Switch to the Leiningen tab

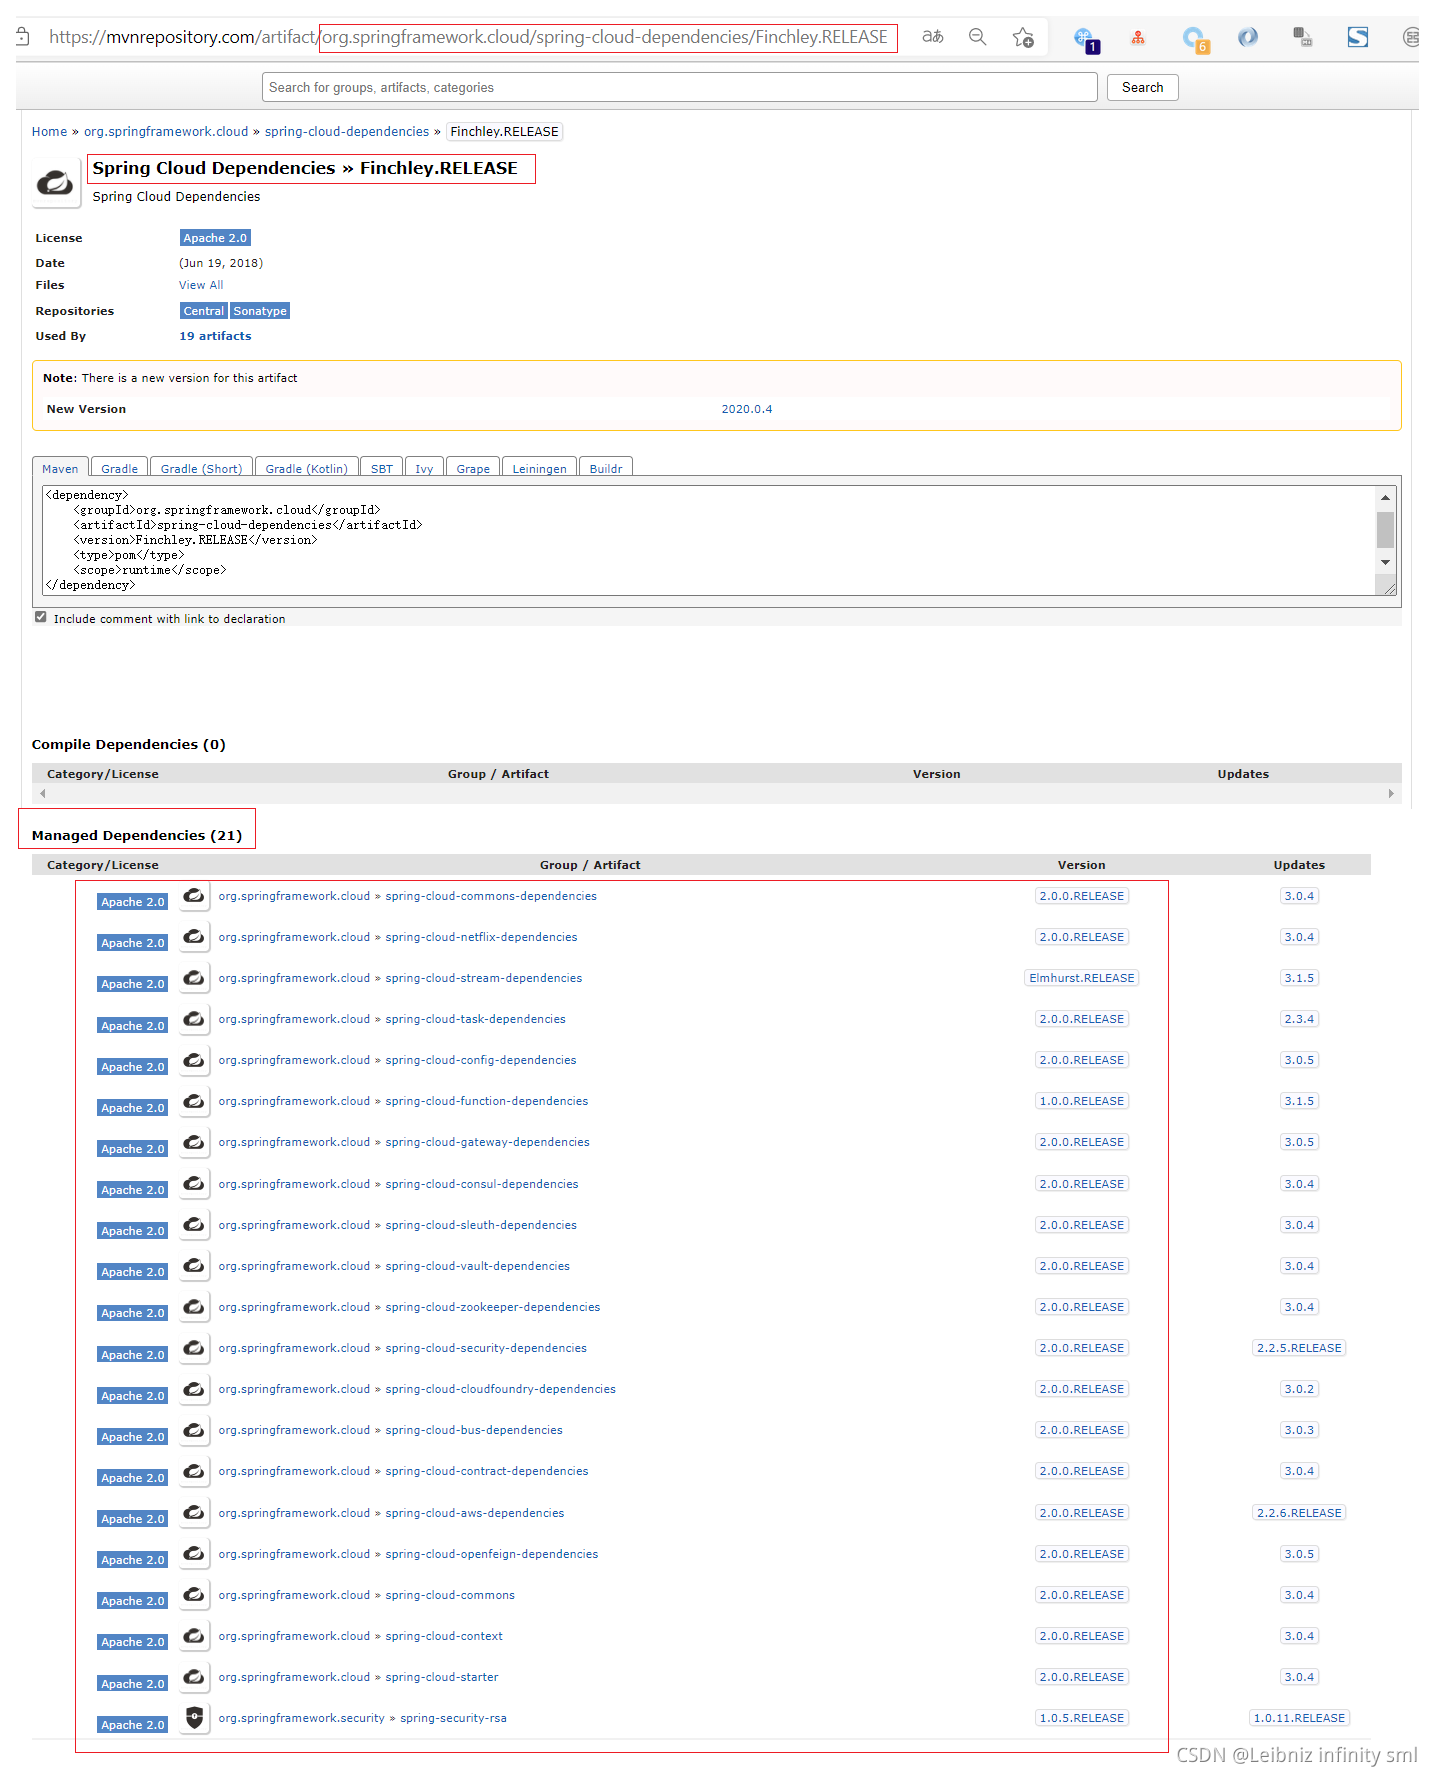[540, 468]
